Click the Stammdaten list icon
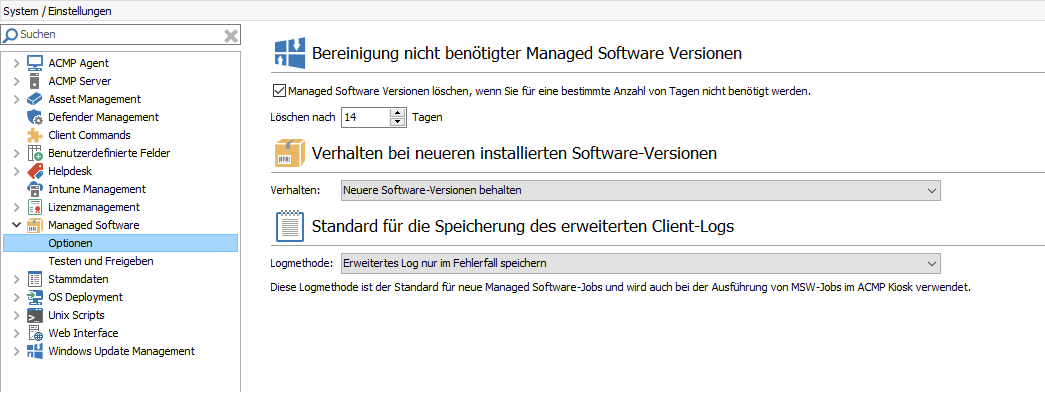Screen dimensions: 1045x396 (35, 279)
